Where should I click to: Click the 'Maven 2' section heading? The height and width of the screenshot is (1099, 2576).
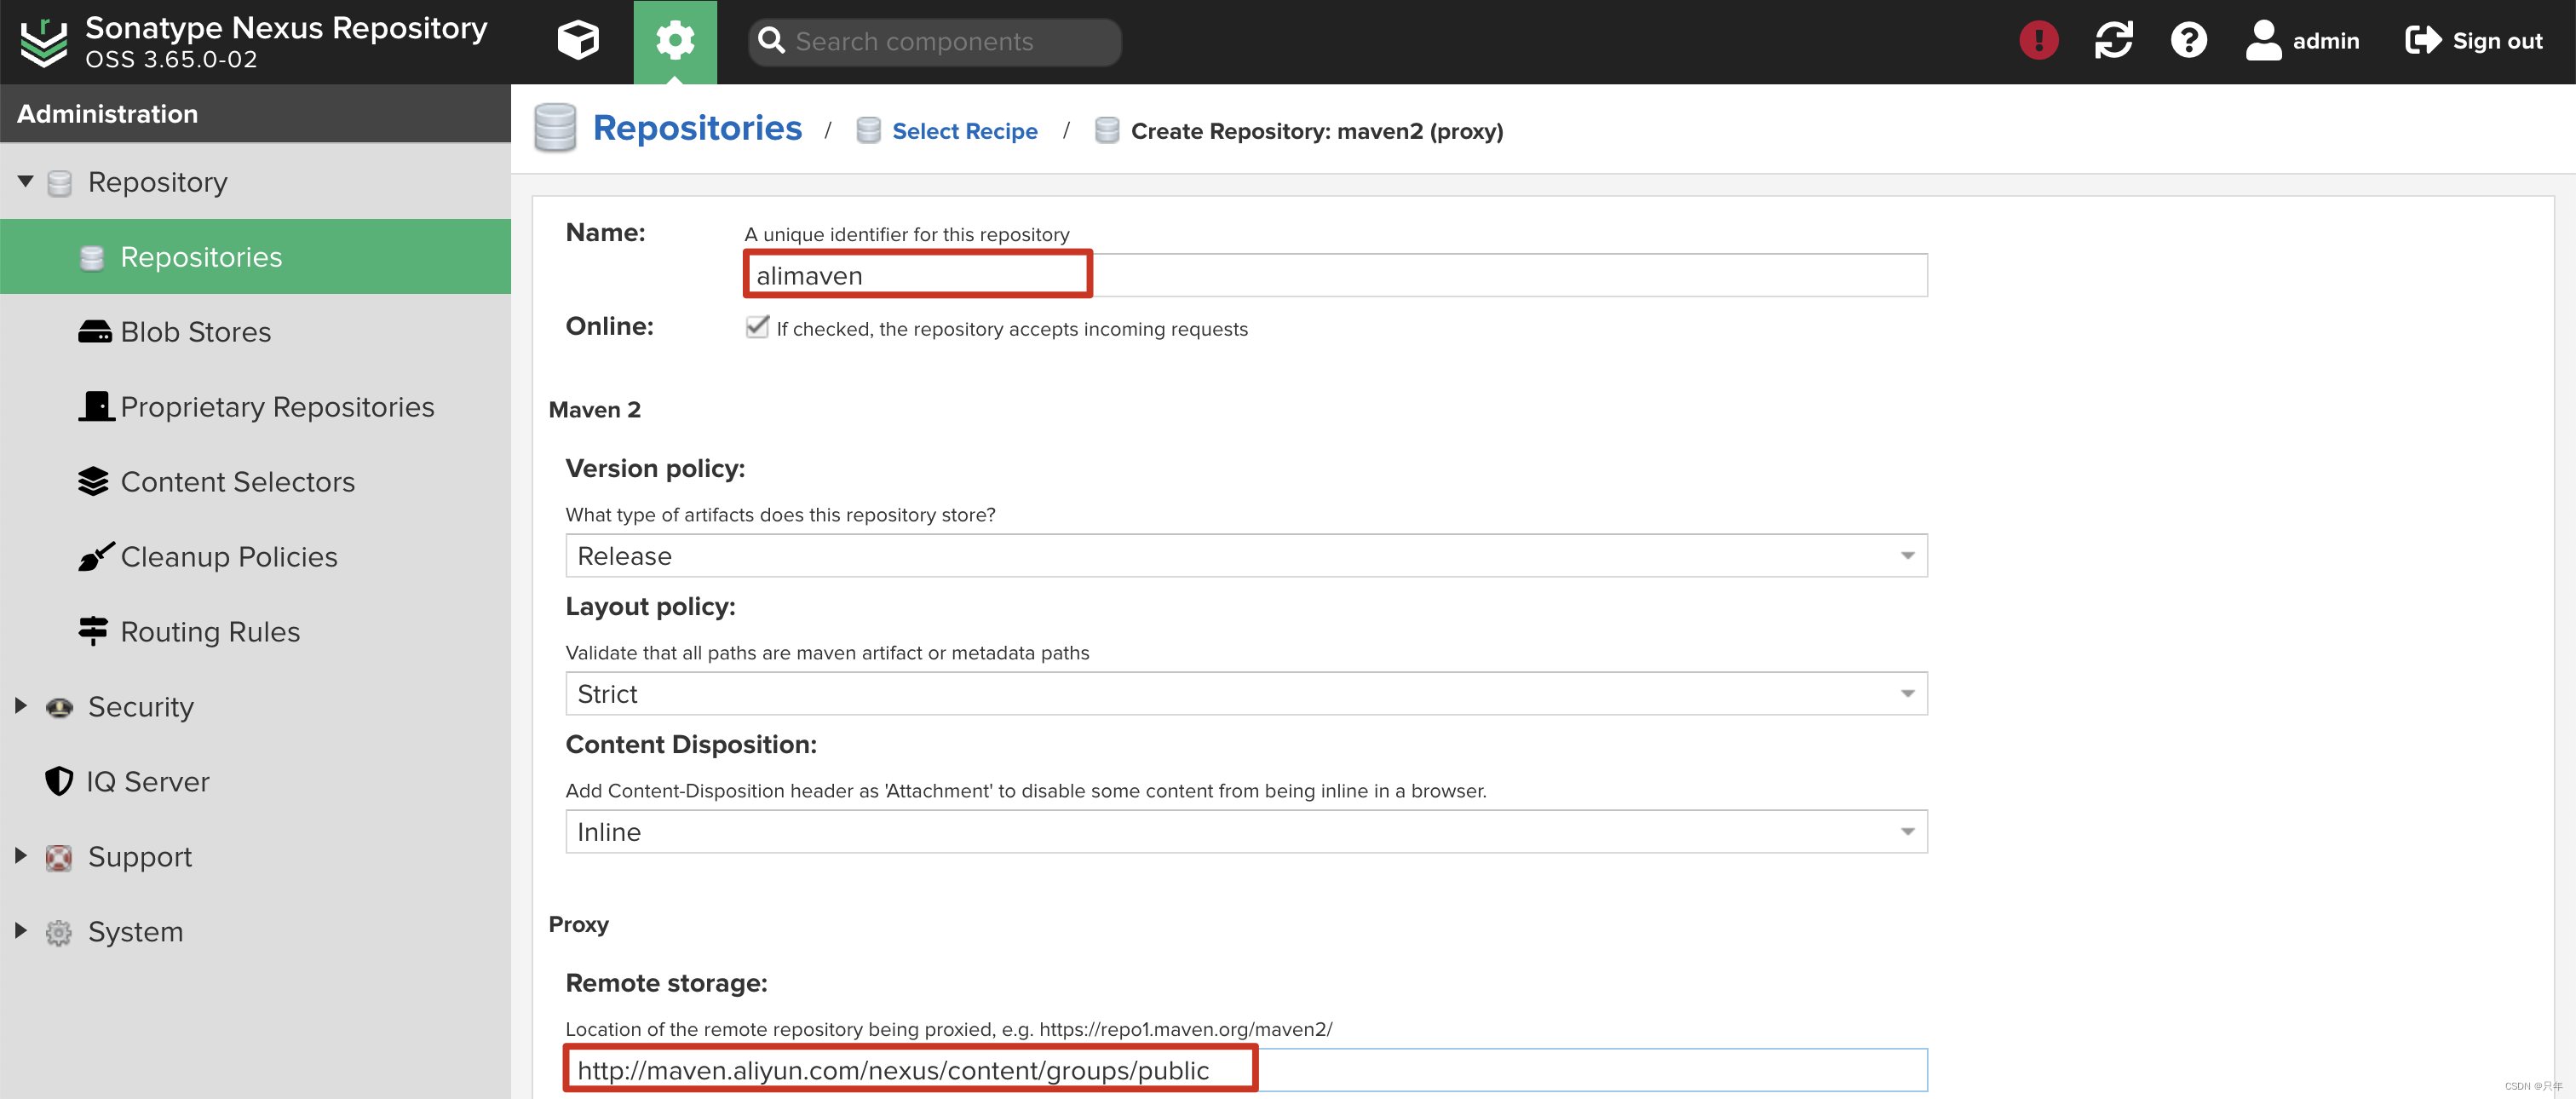click(x=595, y=409)
